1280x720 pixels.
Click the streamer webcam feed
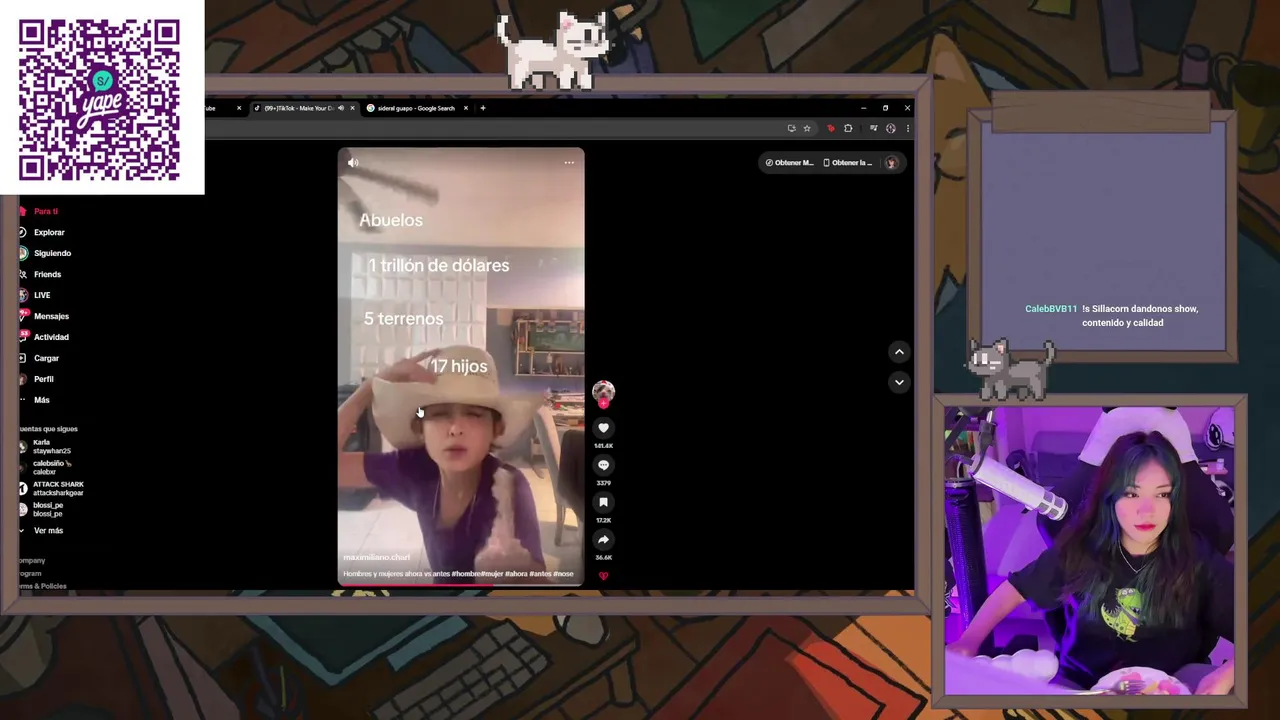tap(1089, 551)
